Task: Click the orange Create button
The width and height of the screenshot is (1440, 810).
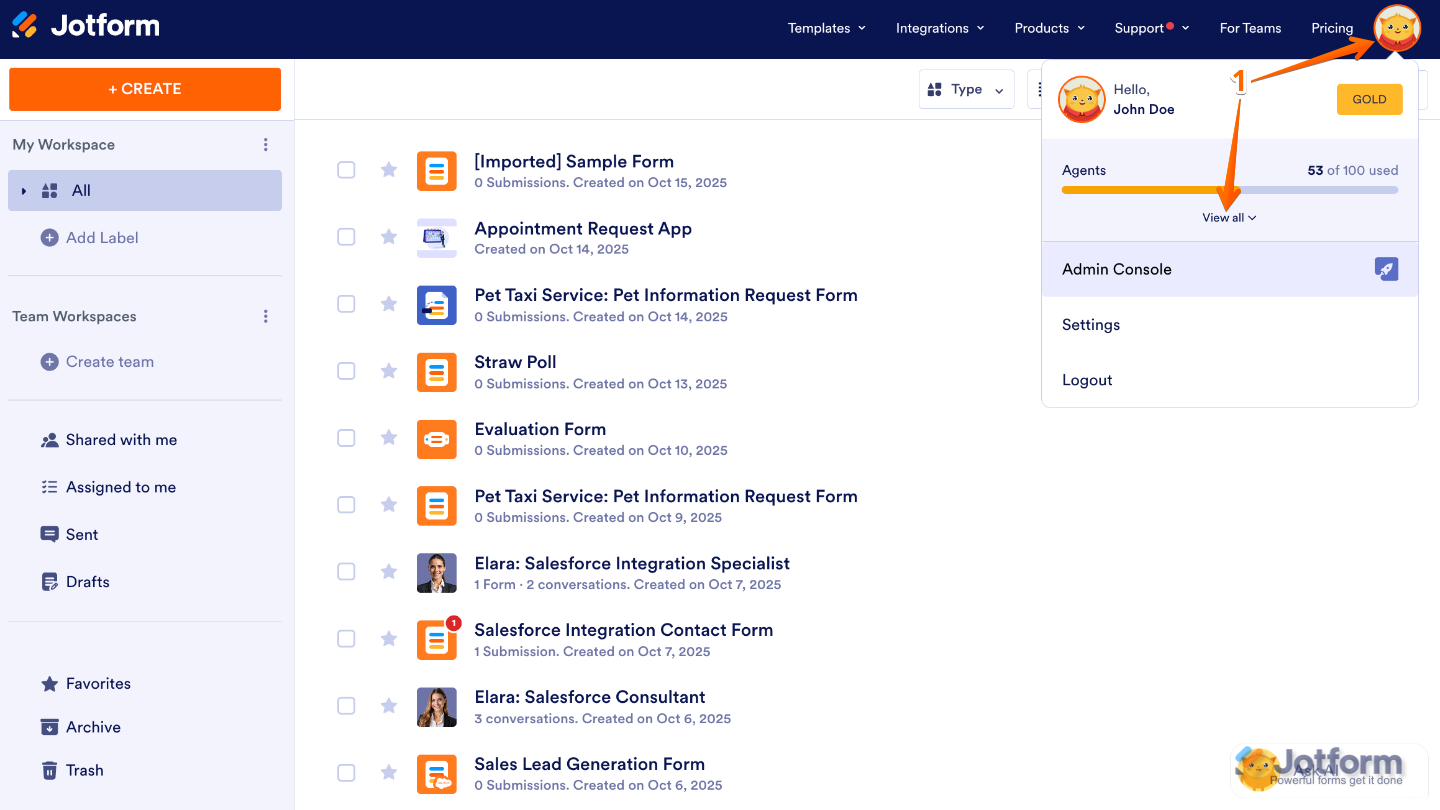Action: click(x=145, y=89)
